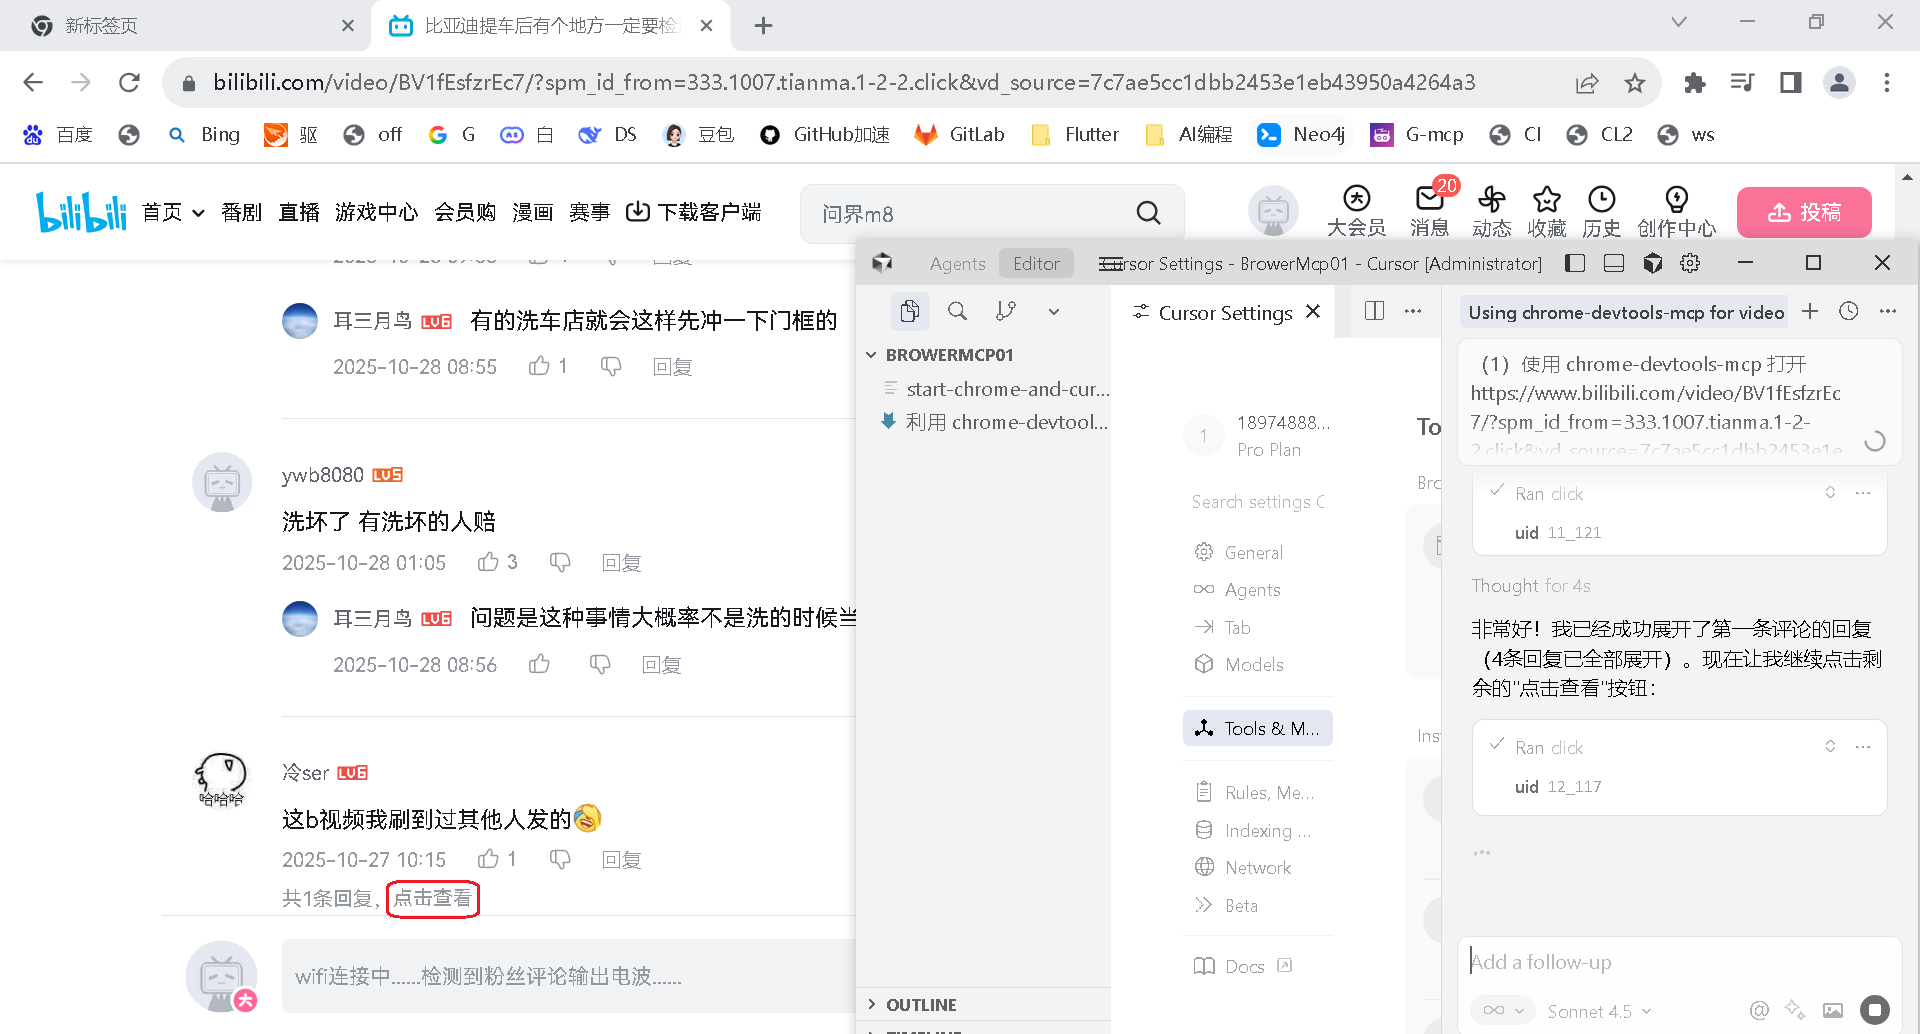This screenshot has width=1920, height=1034.
Task: Click 点击查看 under 冷ser's comment
Action: [432, 898]
